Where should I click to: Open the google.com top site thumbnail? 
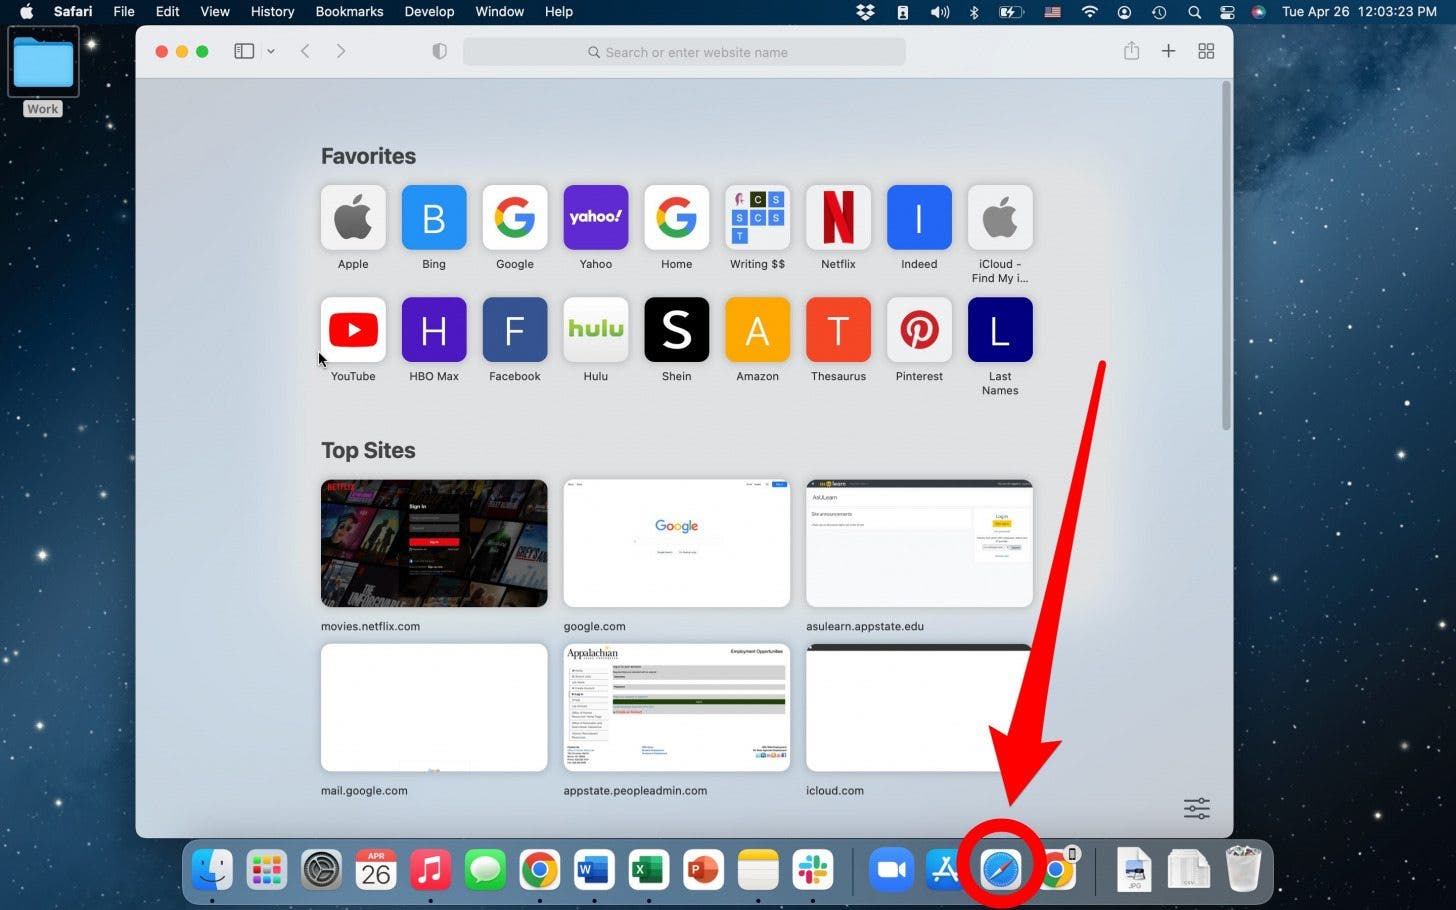(677, 543)
